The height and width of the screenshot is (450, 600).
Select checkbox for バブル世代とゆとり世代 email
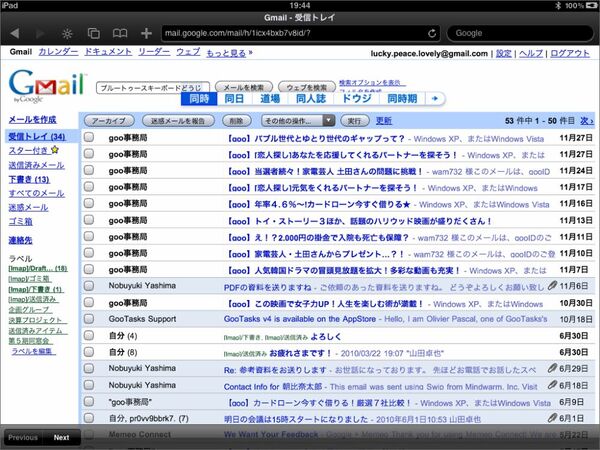pyautogui.click(x=89, y=137)
